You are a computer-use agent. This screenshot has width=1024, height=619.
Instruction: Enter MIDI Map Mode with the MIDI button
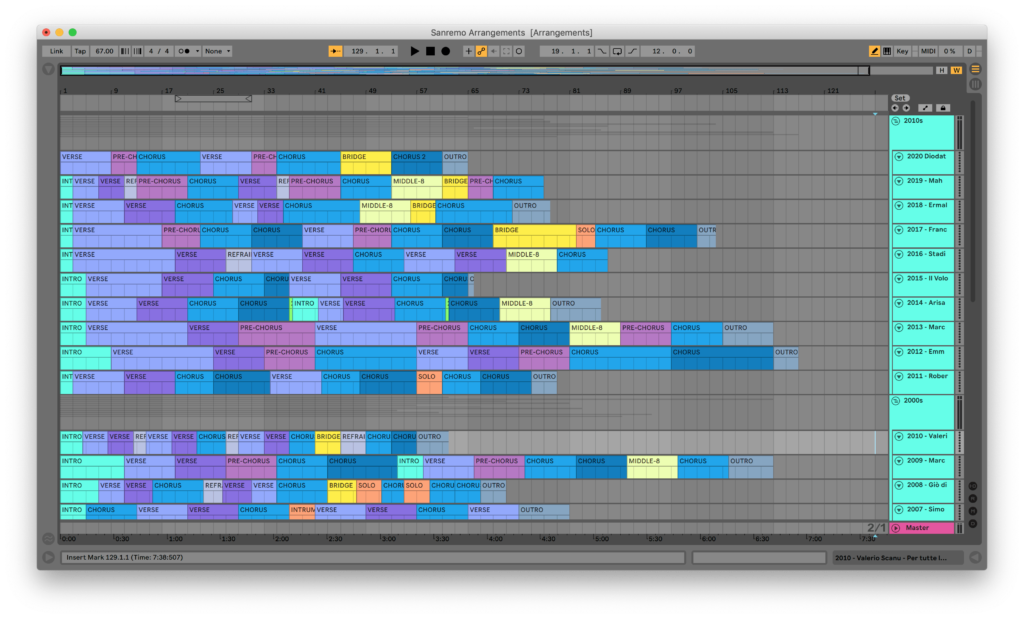(x=928, y=51)
